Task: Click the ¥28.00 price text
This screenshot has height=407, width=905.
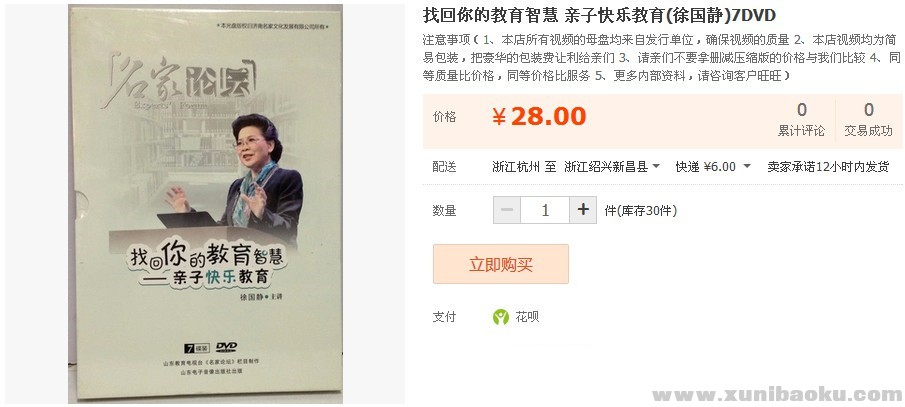Action: click(x=538, y=117)
